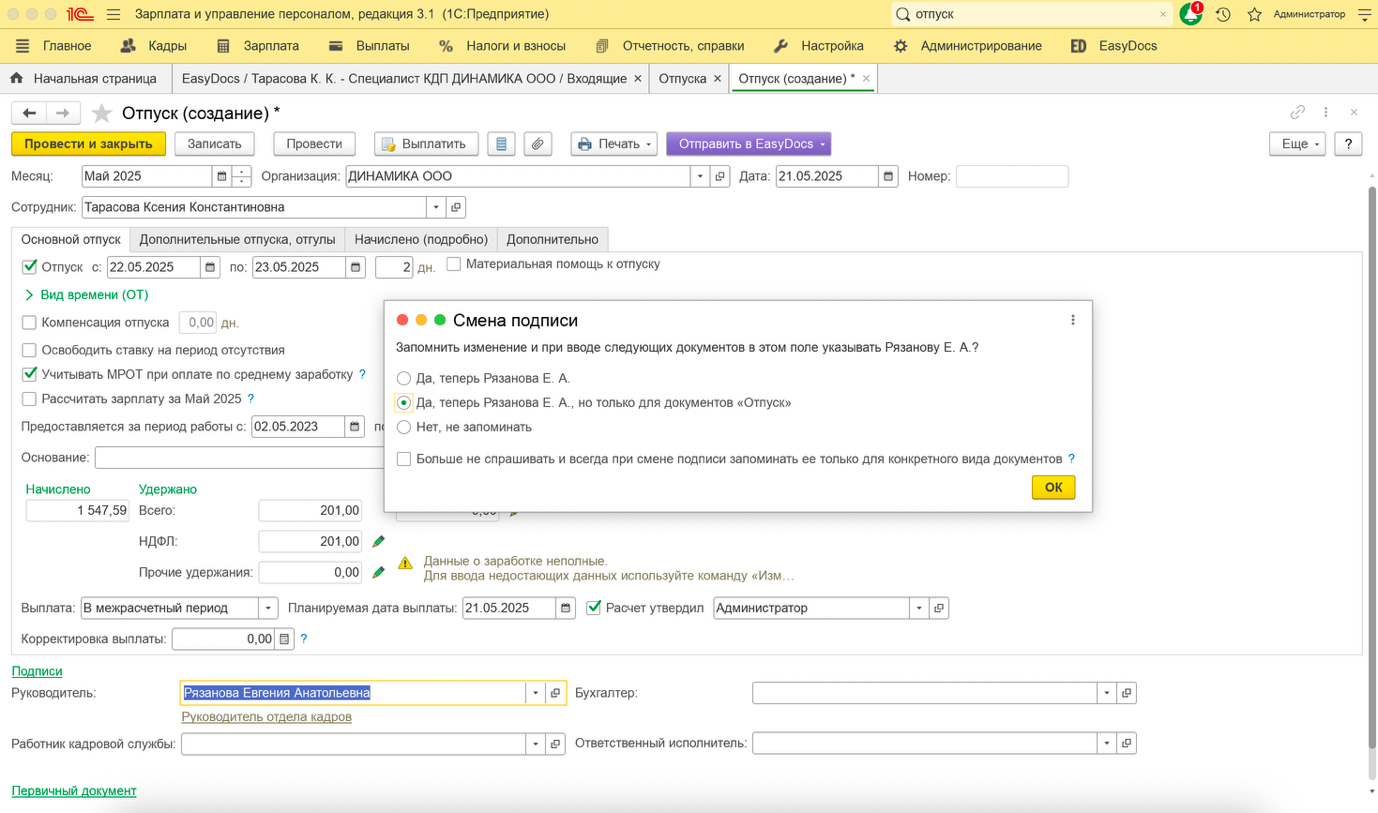Enable 'Больше не спрашивать' checkbox
Image resolution: width=1378 pixels, height=813 pixels.
pos(404,459)
